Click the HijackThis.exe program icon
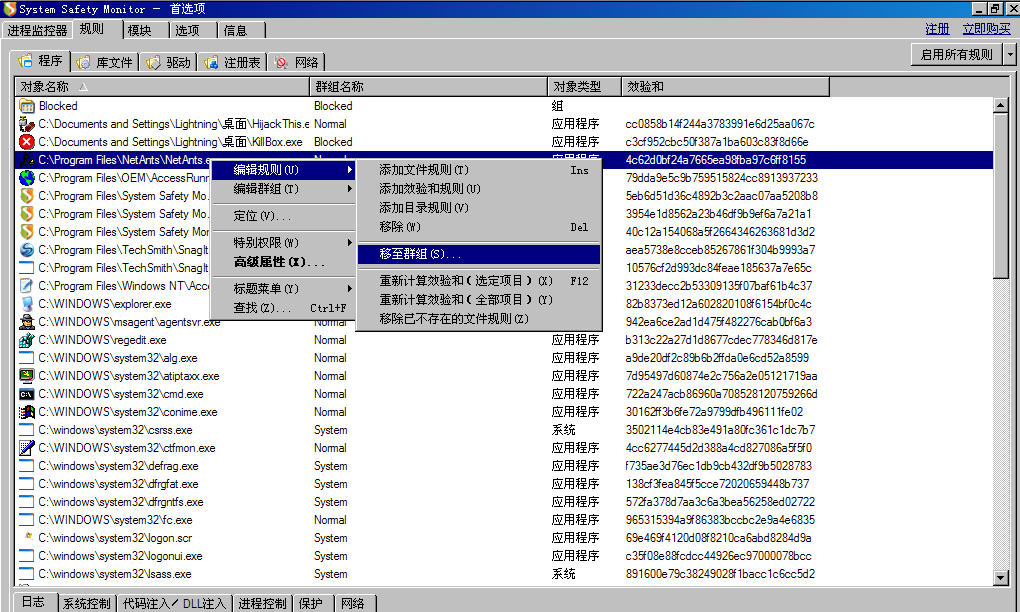Screen dimensions: 1020x612 click(x=27, y=124)
